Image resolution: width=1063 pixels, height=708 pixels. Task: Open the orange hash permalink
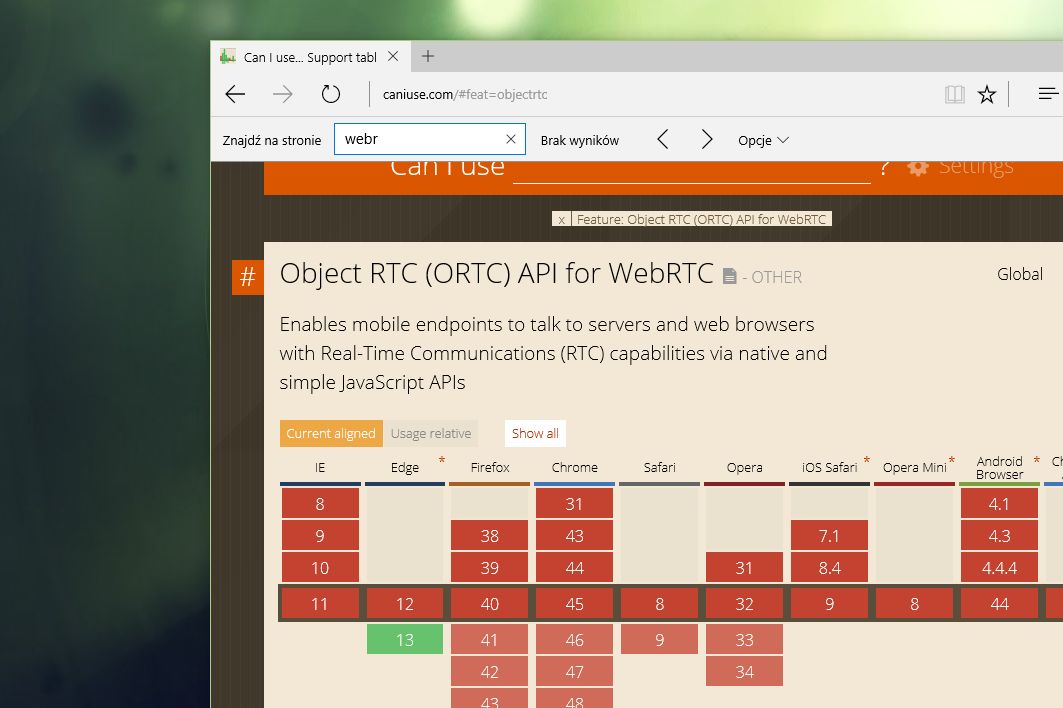(x=247, y=277)
